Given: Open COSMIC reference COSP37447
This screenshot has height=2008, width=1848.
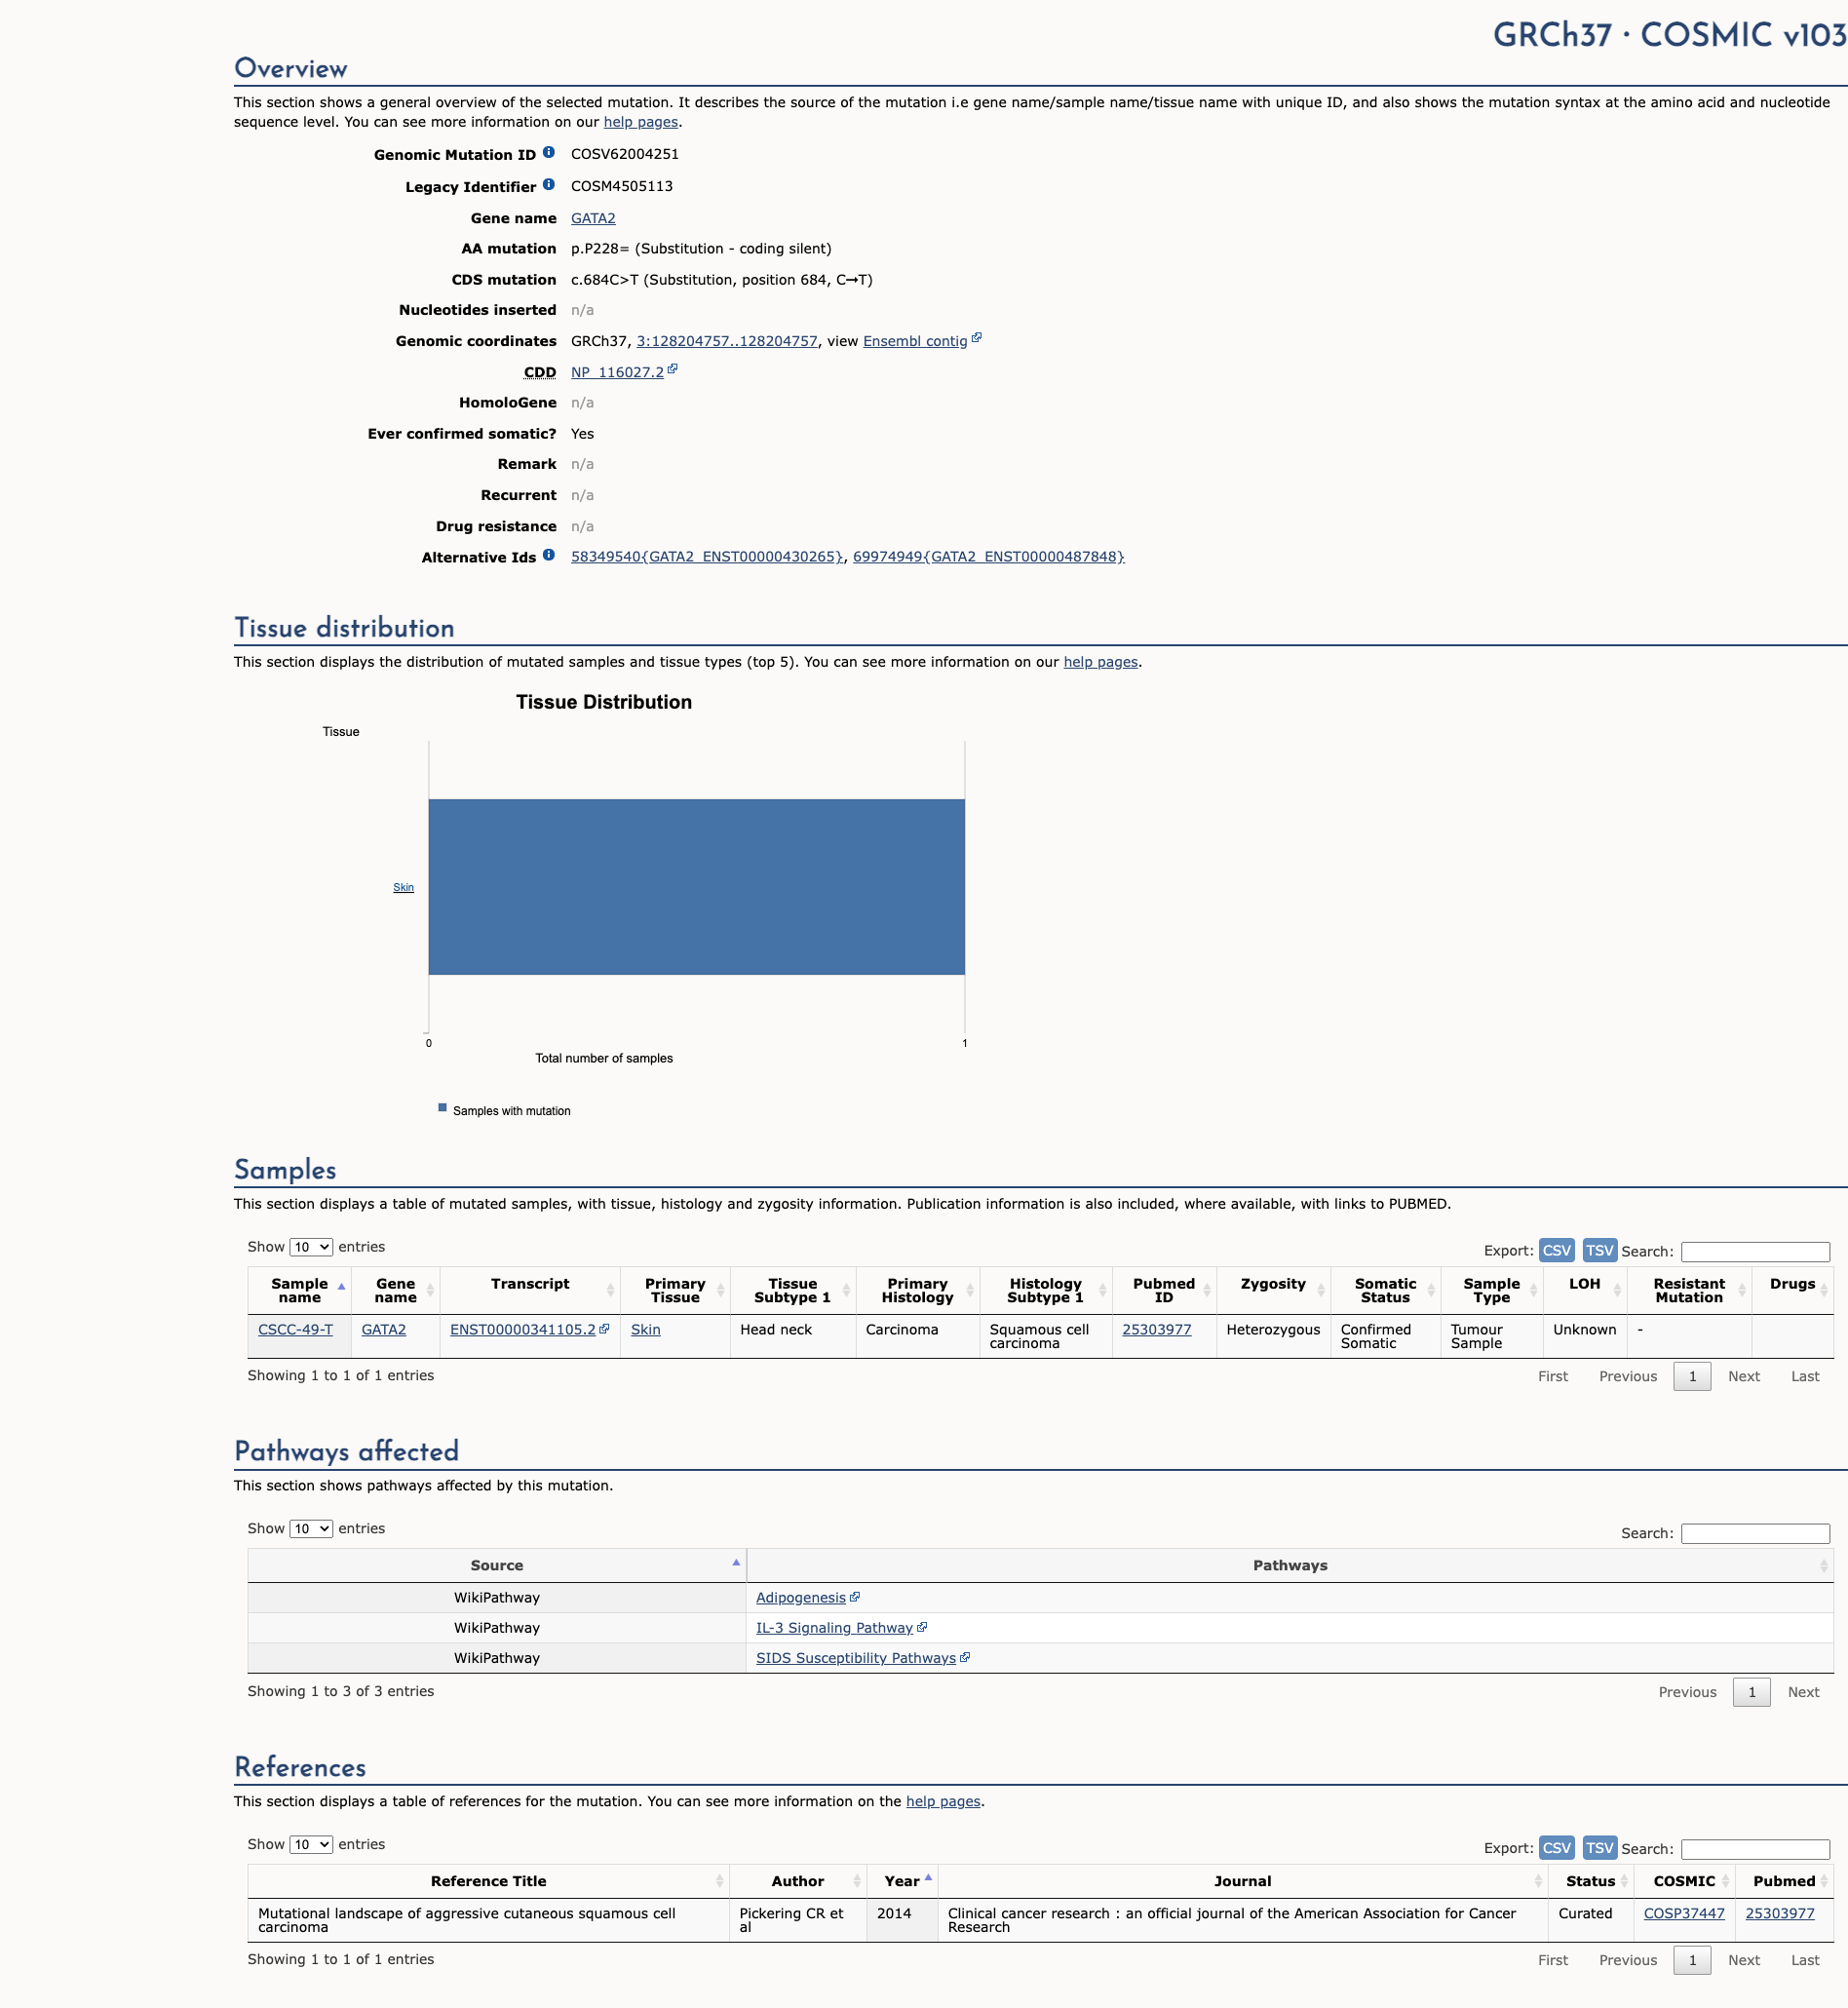Looking at the screenshot, I should [1684, 1913].
